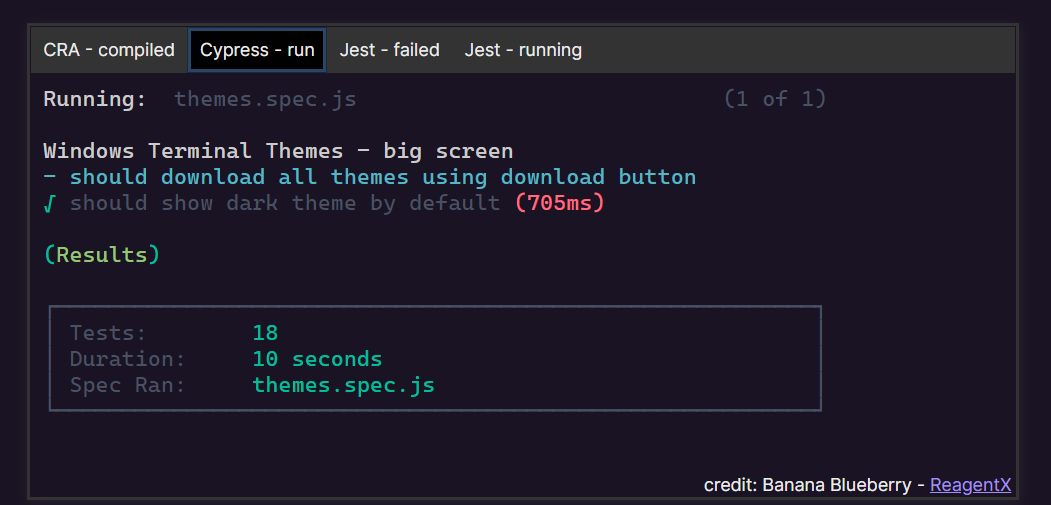Click the '(1 of 1)' counter

[x=775, y=99]
